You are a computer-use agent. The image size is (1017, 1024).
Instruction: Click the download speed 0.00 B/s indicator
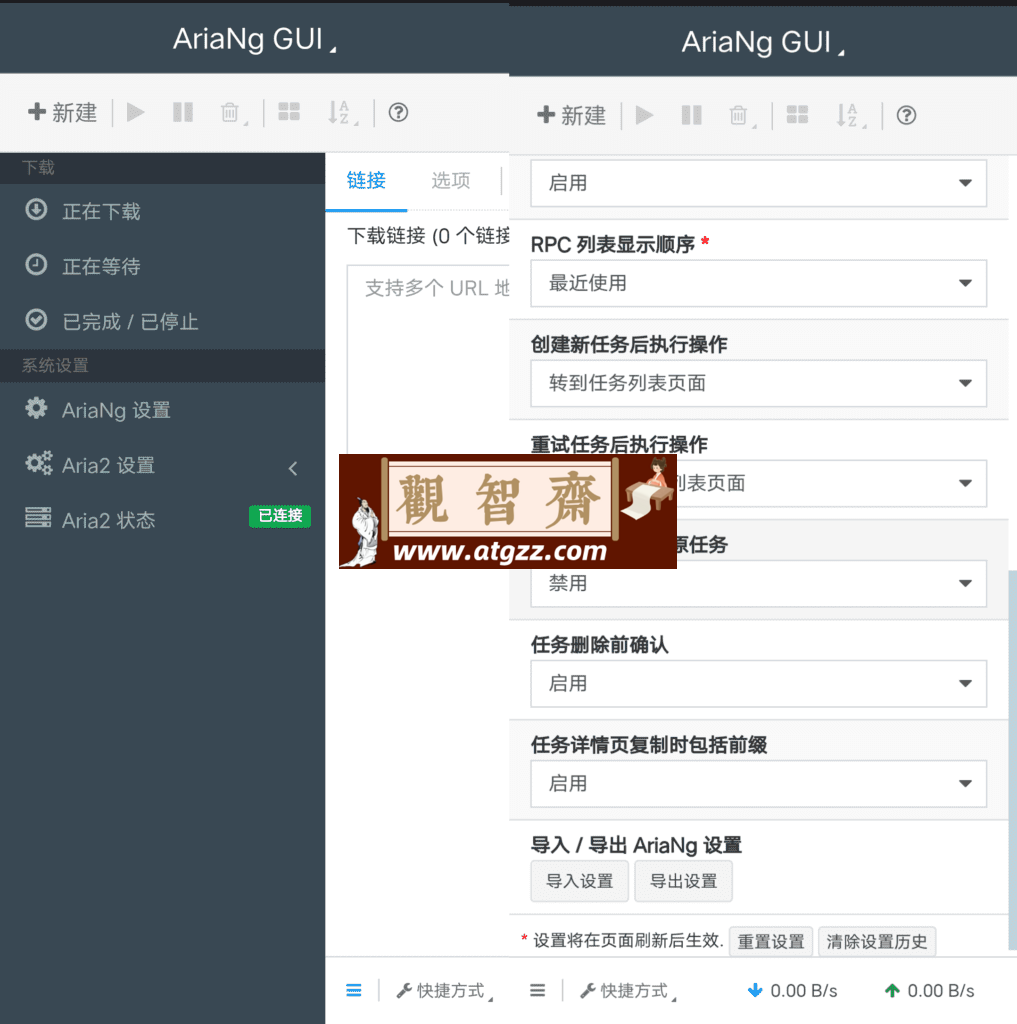tap(792, 991)
